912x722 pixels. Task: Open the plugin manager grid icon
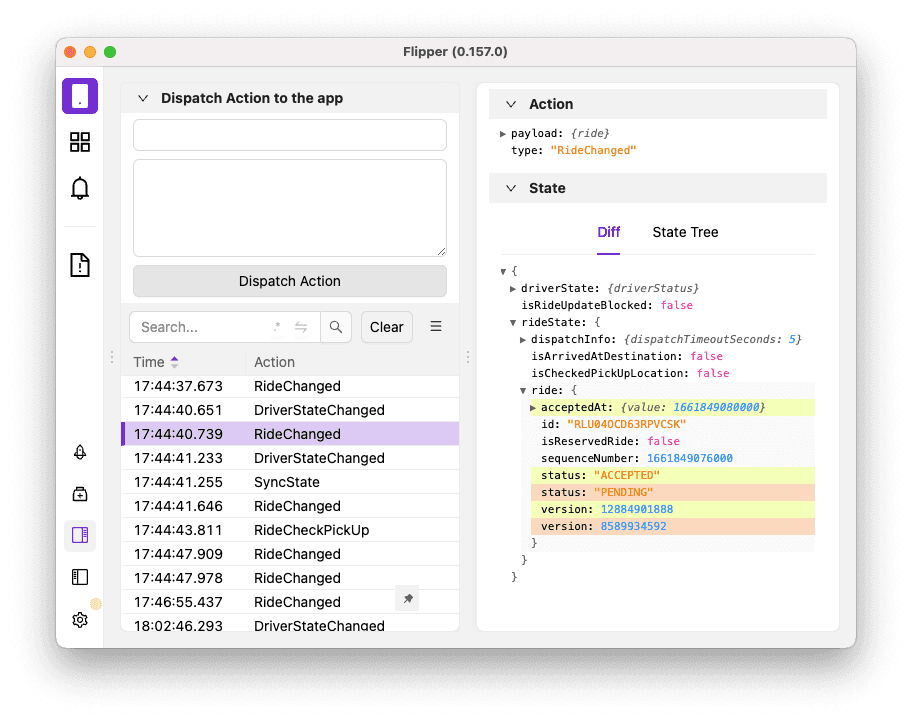[80, 142]
